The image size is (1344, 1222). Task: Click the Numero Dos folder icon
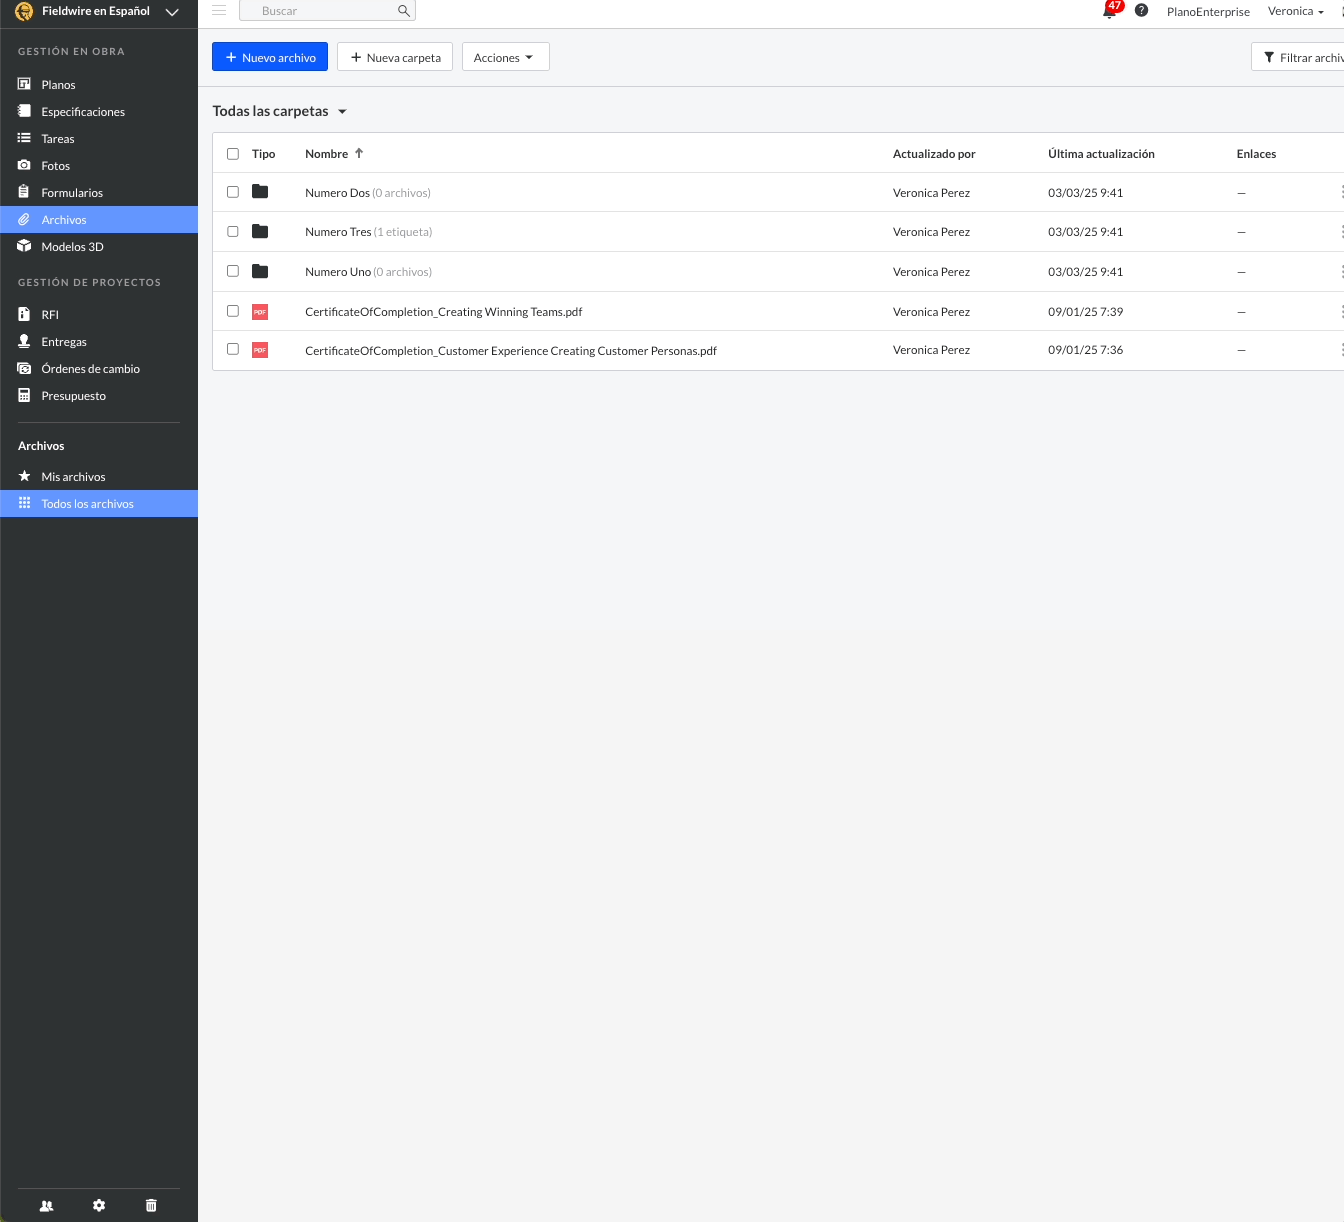pos(260,192)
